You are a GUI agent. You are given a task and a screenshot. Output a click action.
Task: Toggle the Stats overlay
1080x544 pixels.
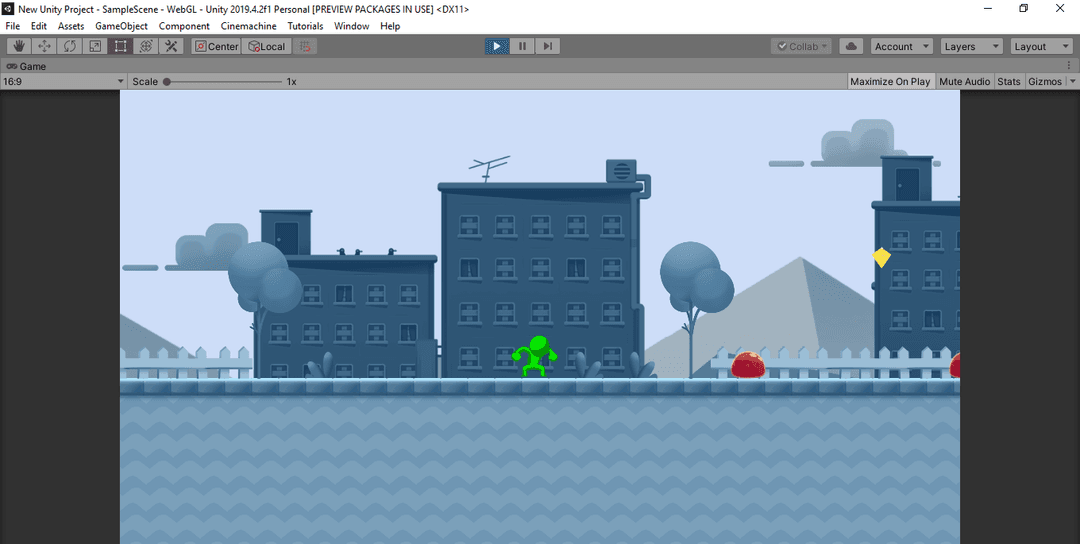click(x=1009, y=81)
